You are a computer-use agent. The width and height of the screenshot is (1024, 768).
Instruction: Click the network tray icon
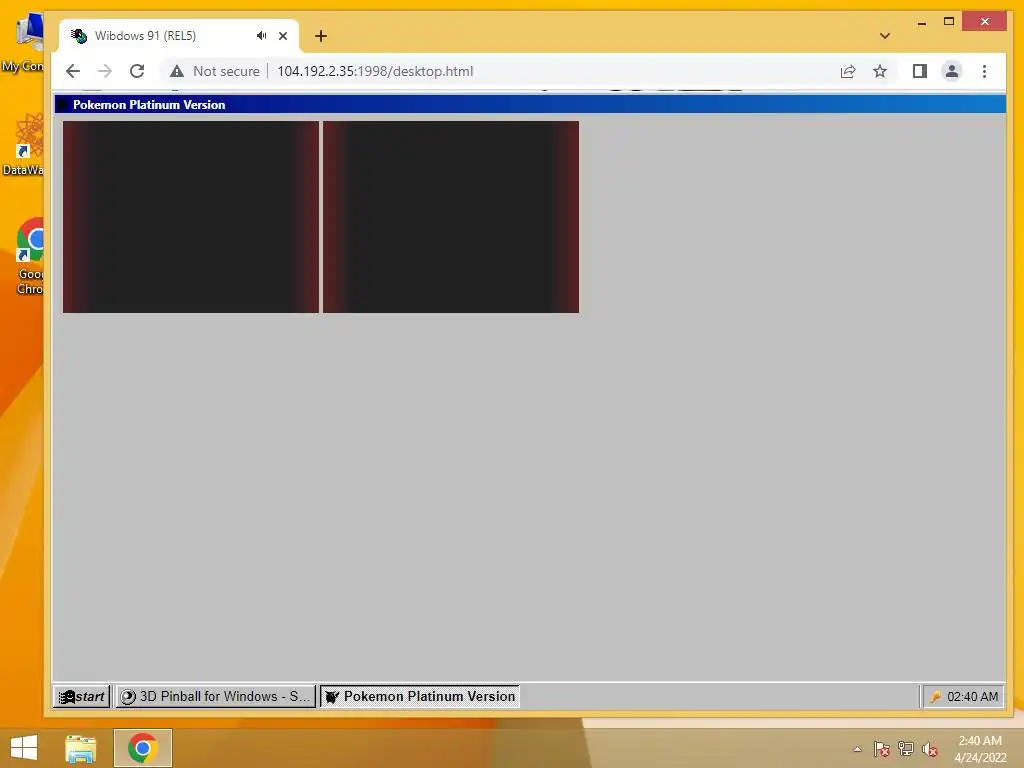(906, 749)
